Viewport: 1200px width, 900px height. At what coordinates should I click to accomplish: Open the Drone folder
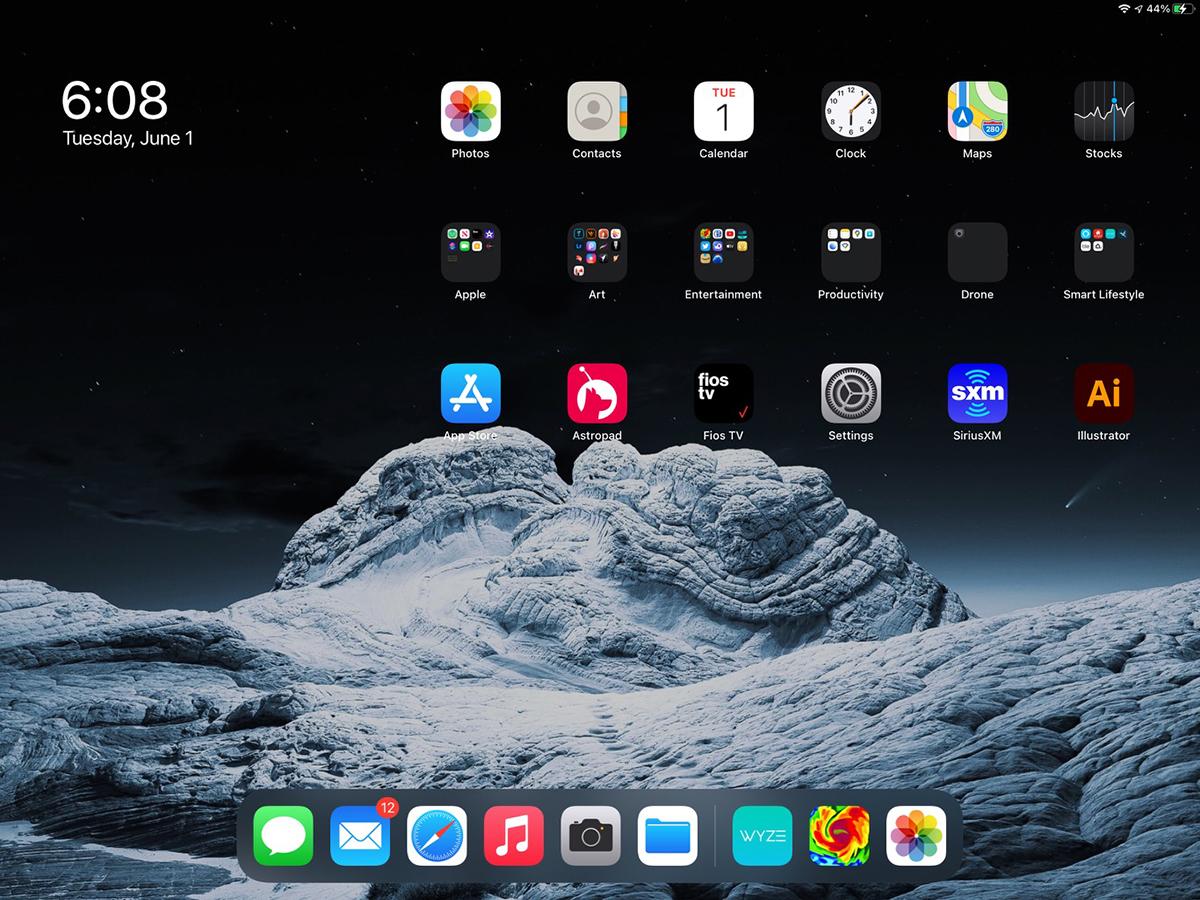977,252
